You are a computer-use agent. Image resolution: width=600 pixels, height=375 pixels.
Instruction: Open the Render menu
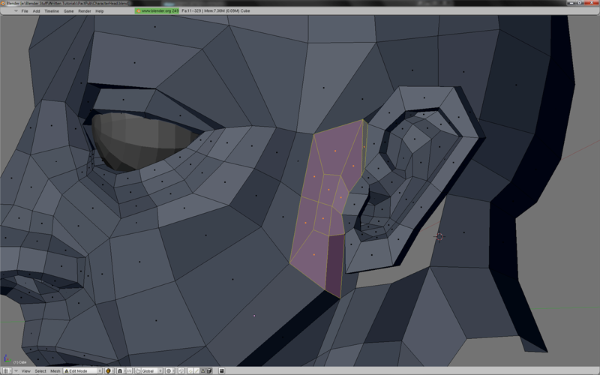85,11
